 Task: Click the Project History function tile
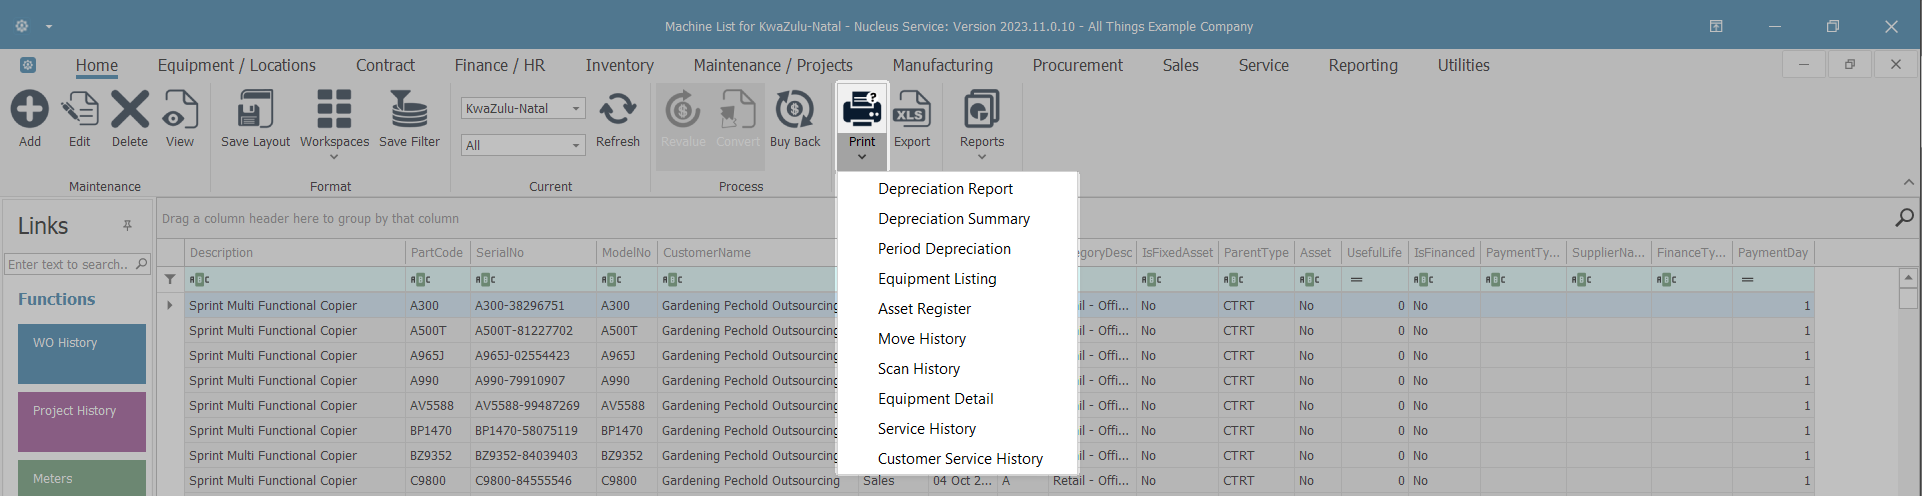click(x=82, y=421)
